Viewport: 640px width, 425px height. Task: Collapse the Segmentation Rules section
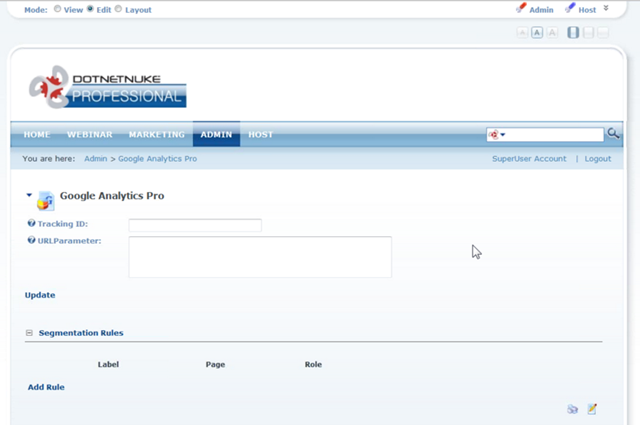(x=29, y=333)
